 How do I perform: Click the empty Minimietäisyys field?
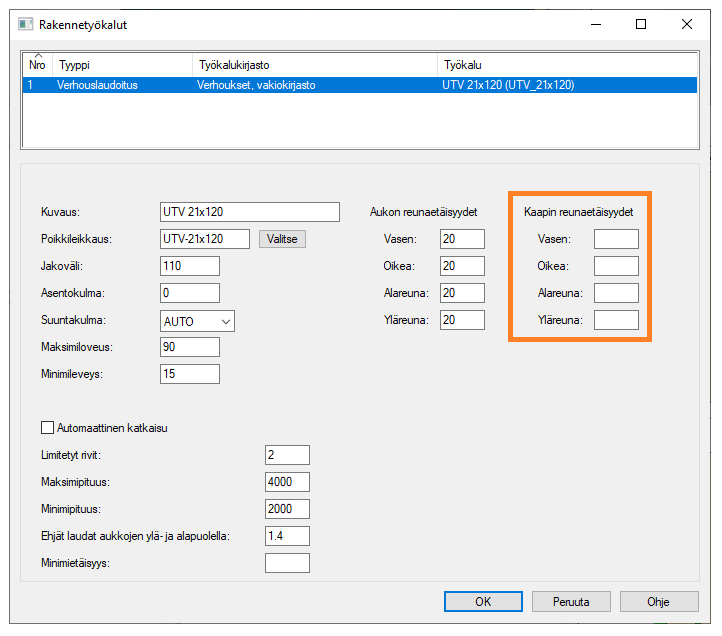pyautogui.click(x=287, y=563)
